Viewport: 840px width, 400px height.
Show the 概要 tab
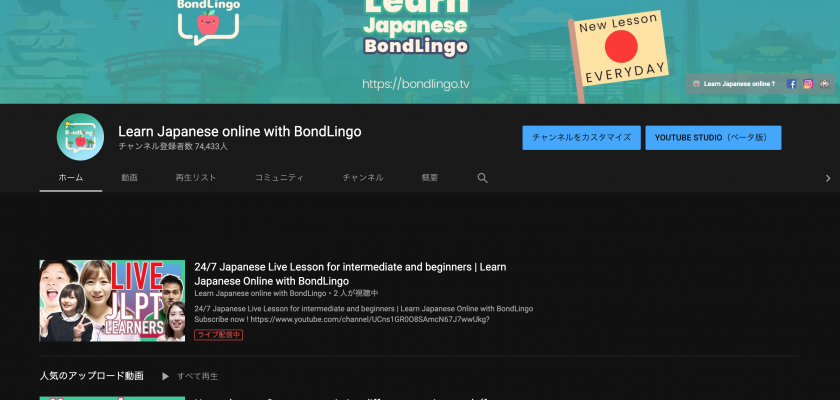429,178
